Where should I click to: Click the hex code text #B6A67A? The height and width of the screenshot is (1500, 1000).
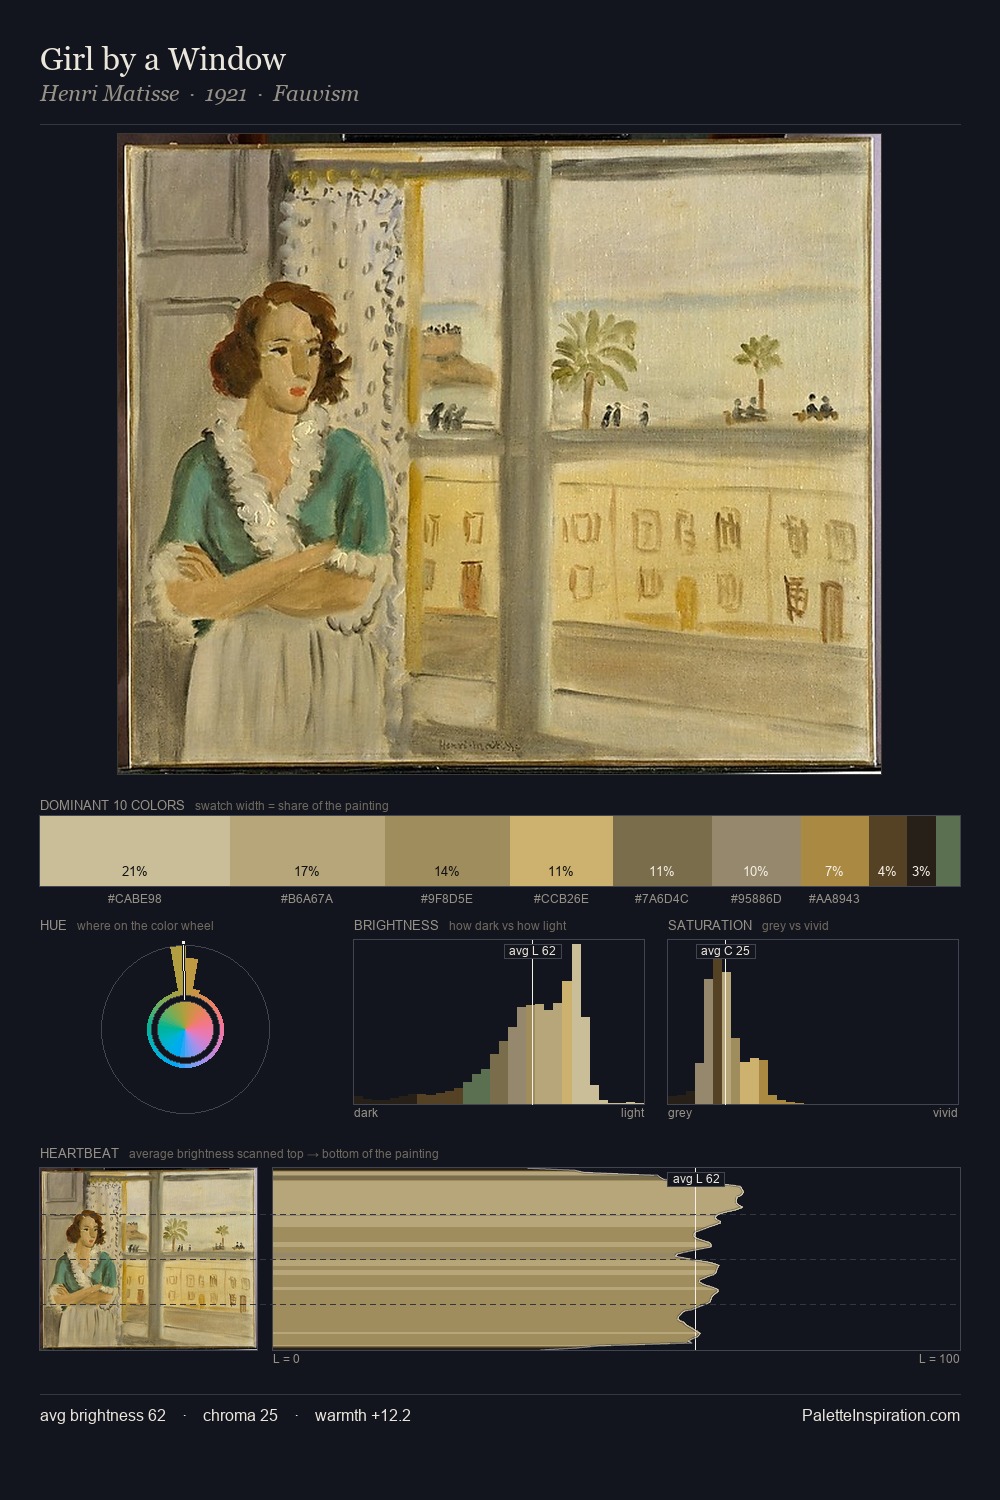[x=307, y=899]
